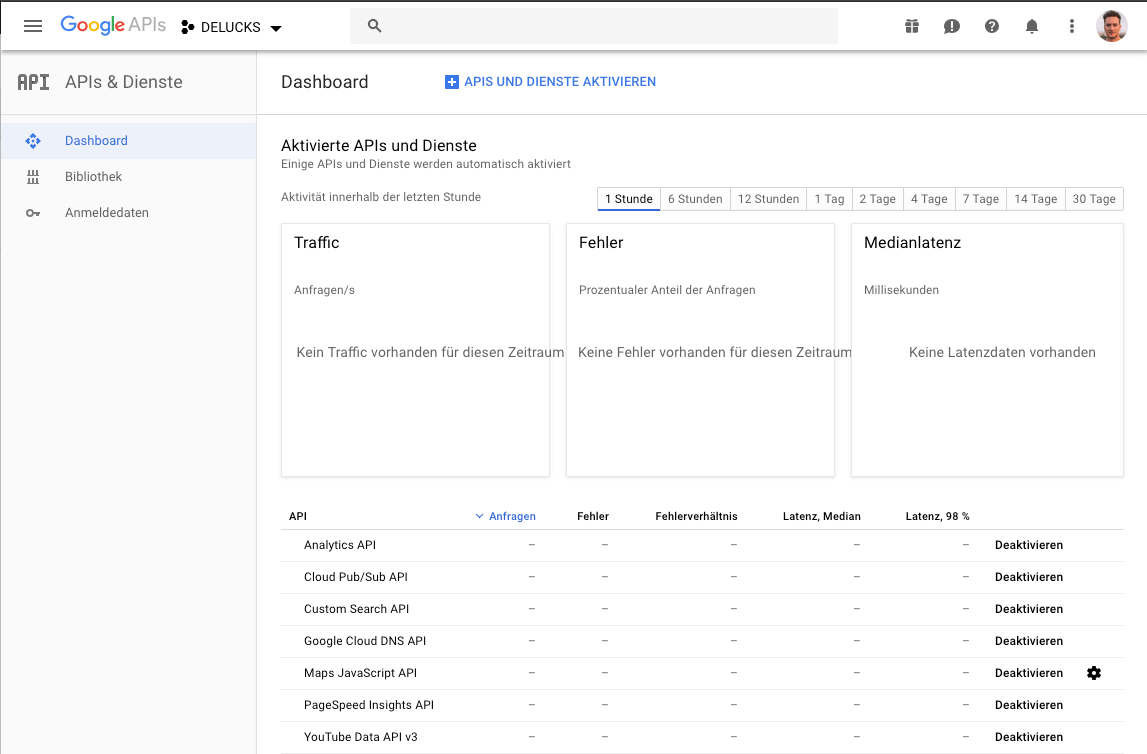Click the plus icon beside APIs aktivieren

click(452, 82)
